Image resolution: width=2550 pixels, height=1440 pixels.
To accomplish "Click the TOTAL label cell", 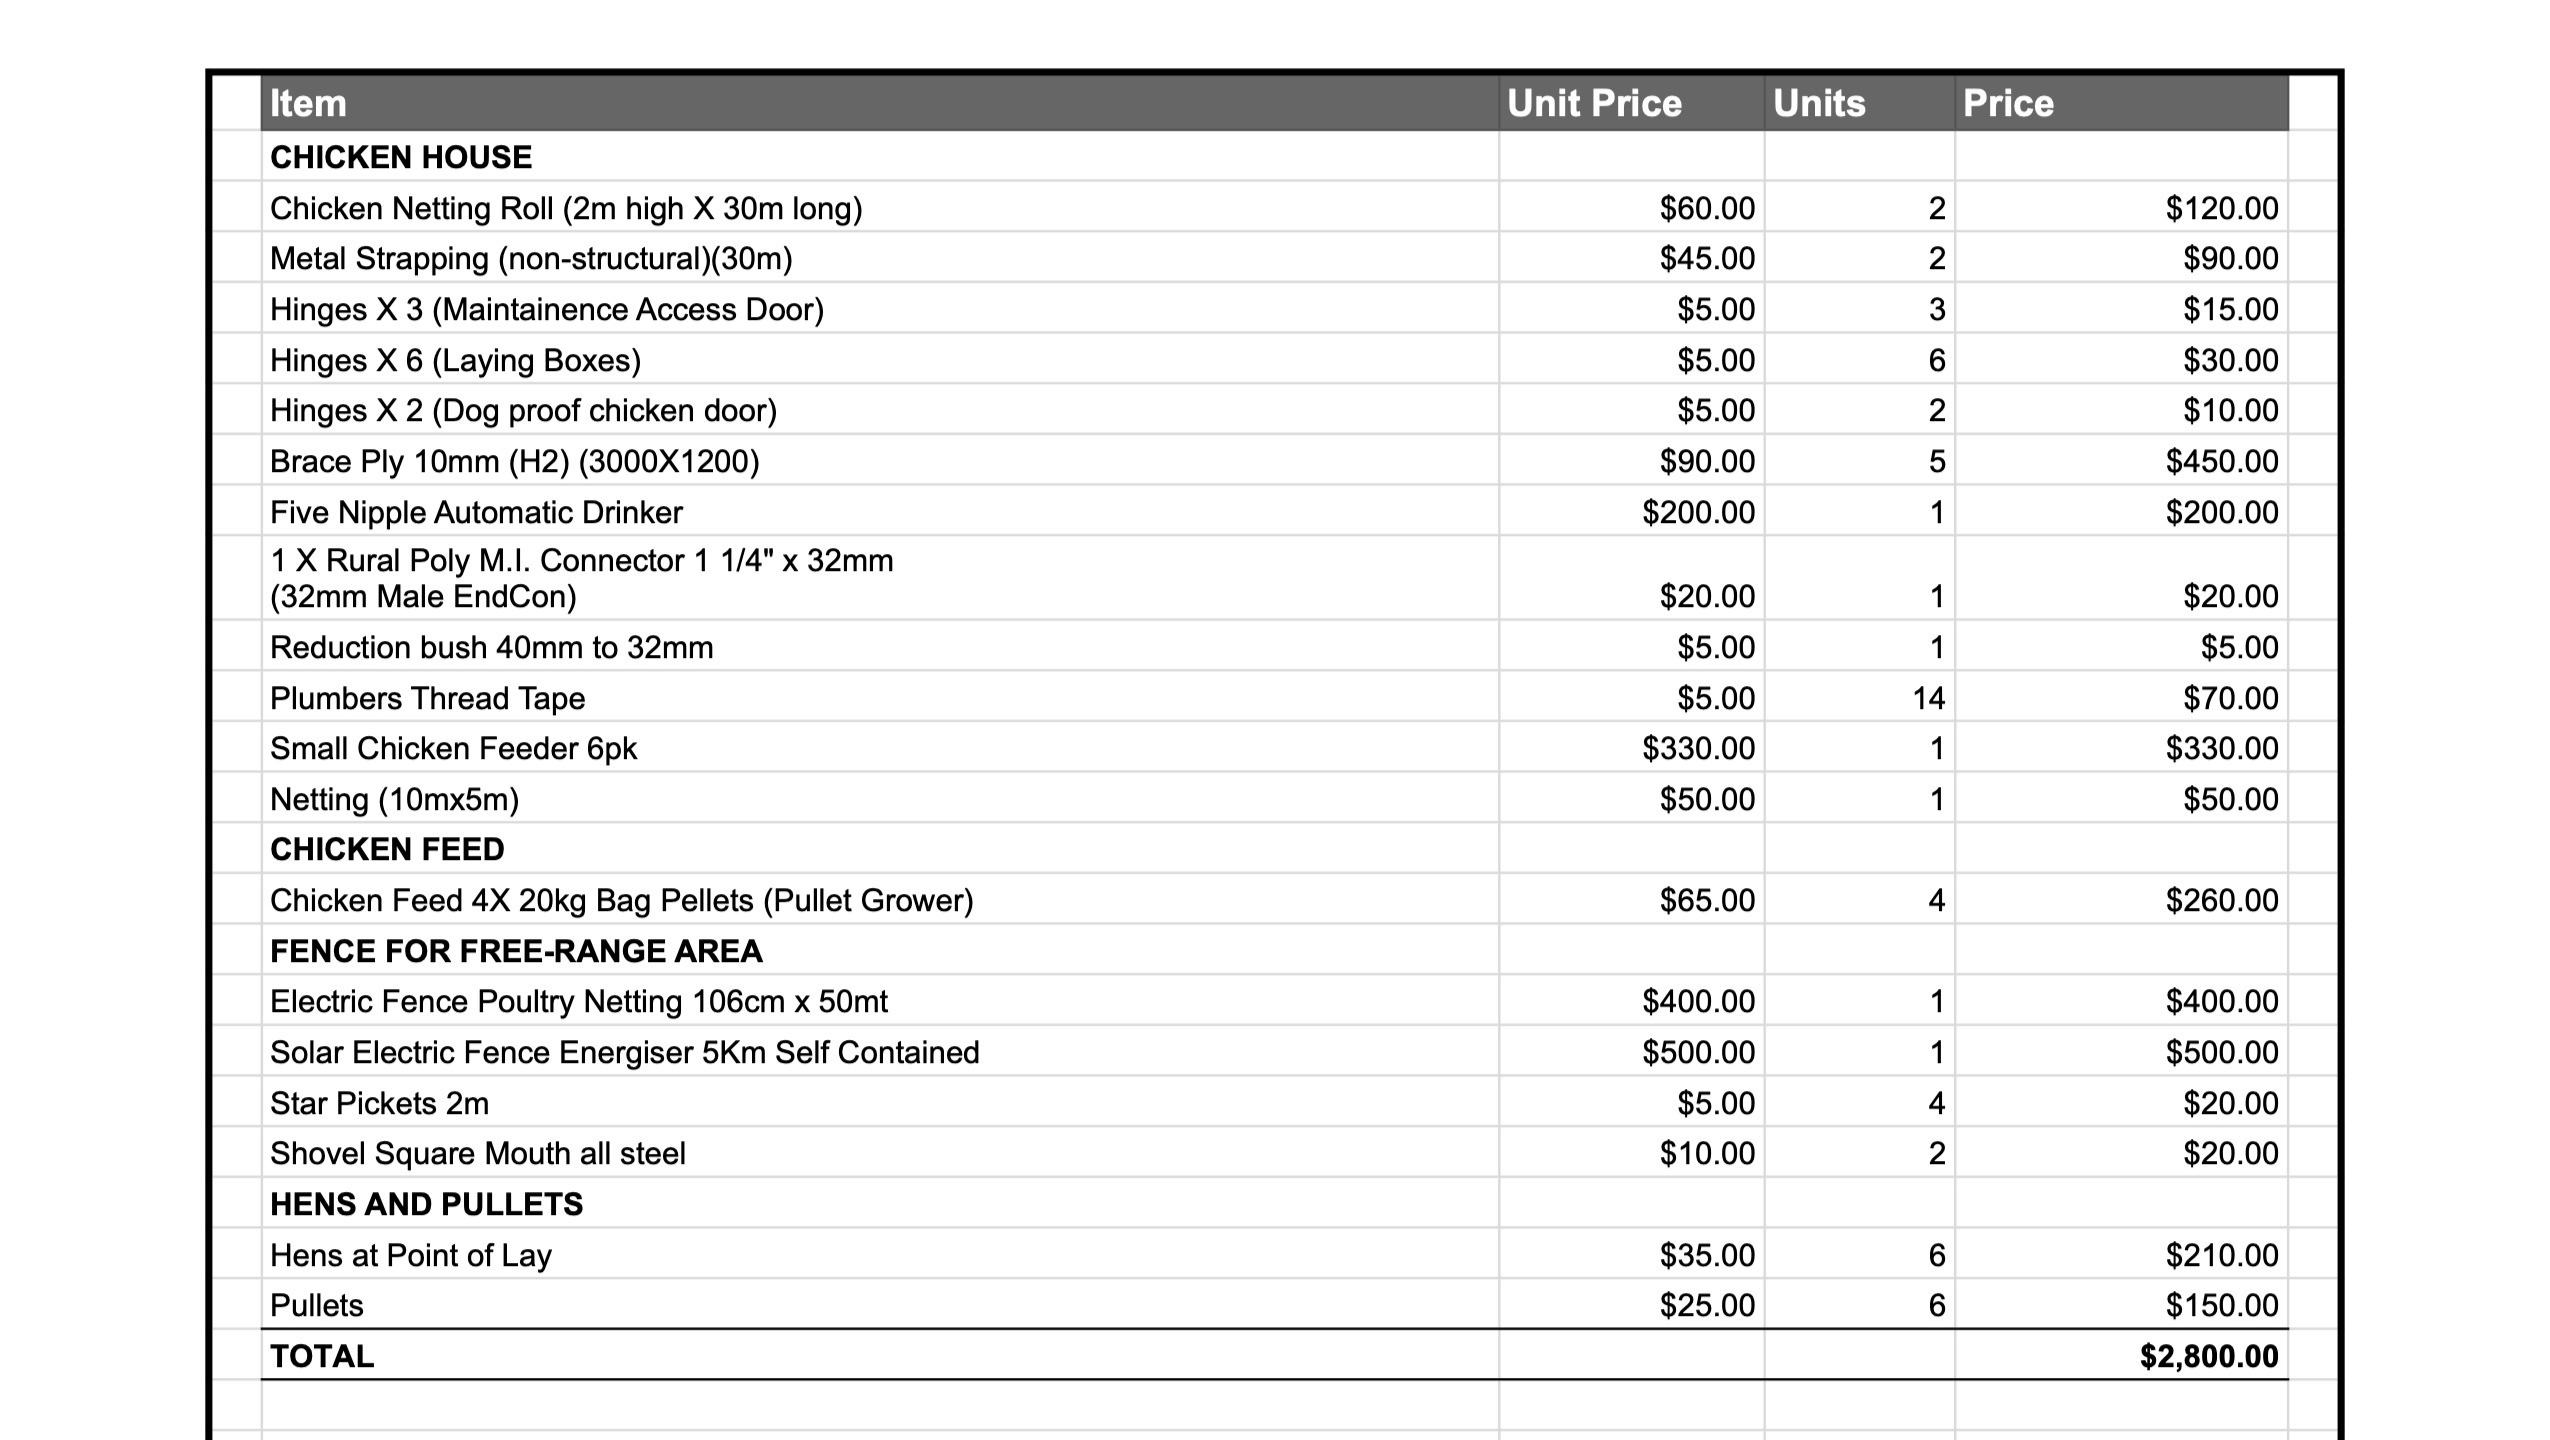I will click(322, 1356).
